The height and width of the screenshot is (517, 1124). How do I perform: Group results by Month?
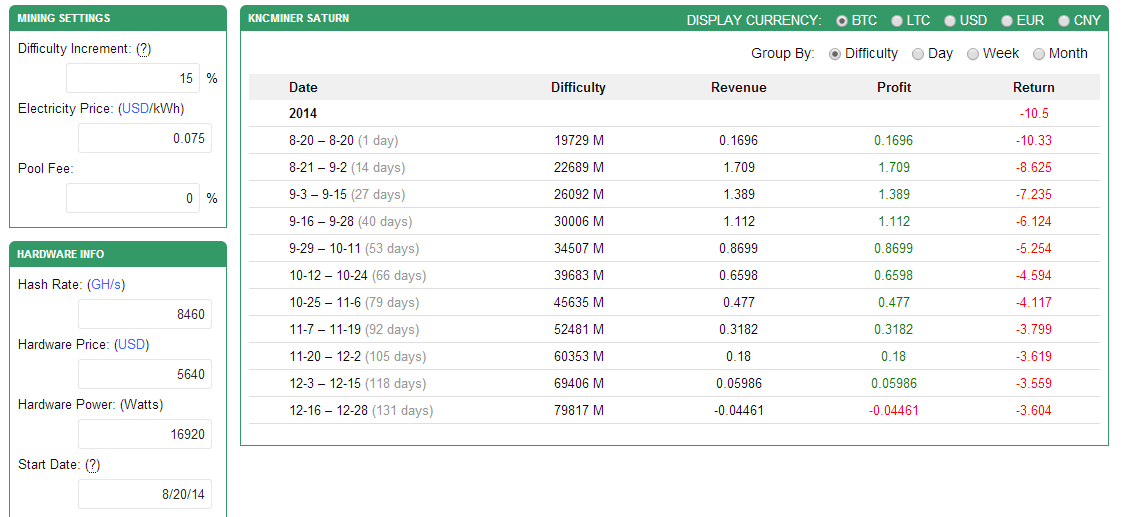coord(1039,54)
